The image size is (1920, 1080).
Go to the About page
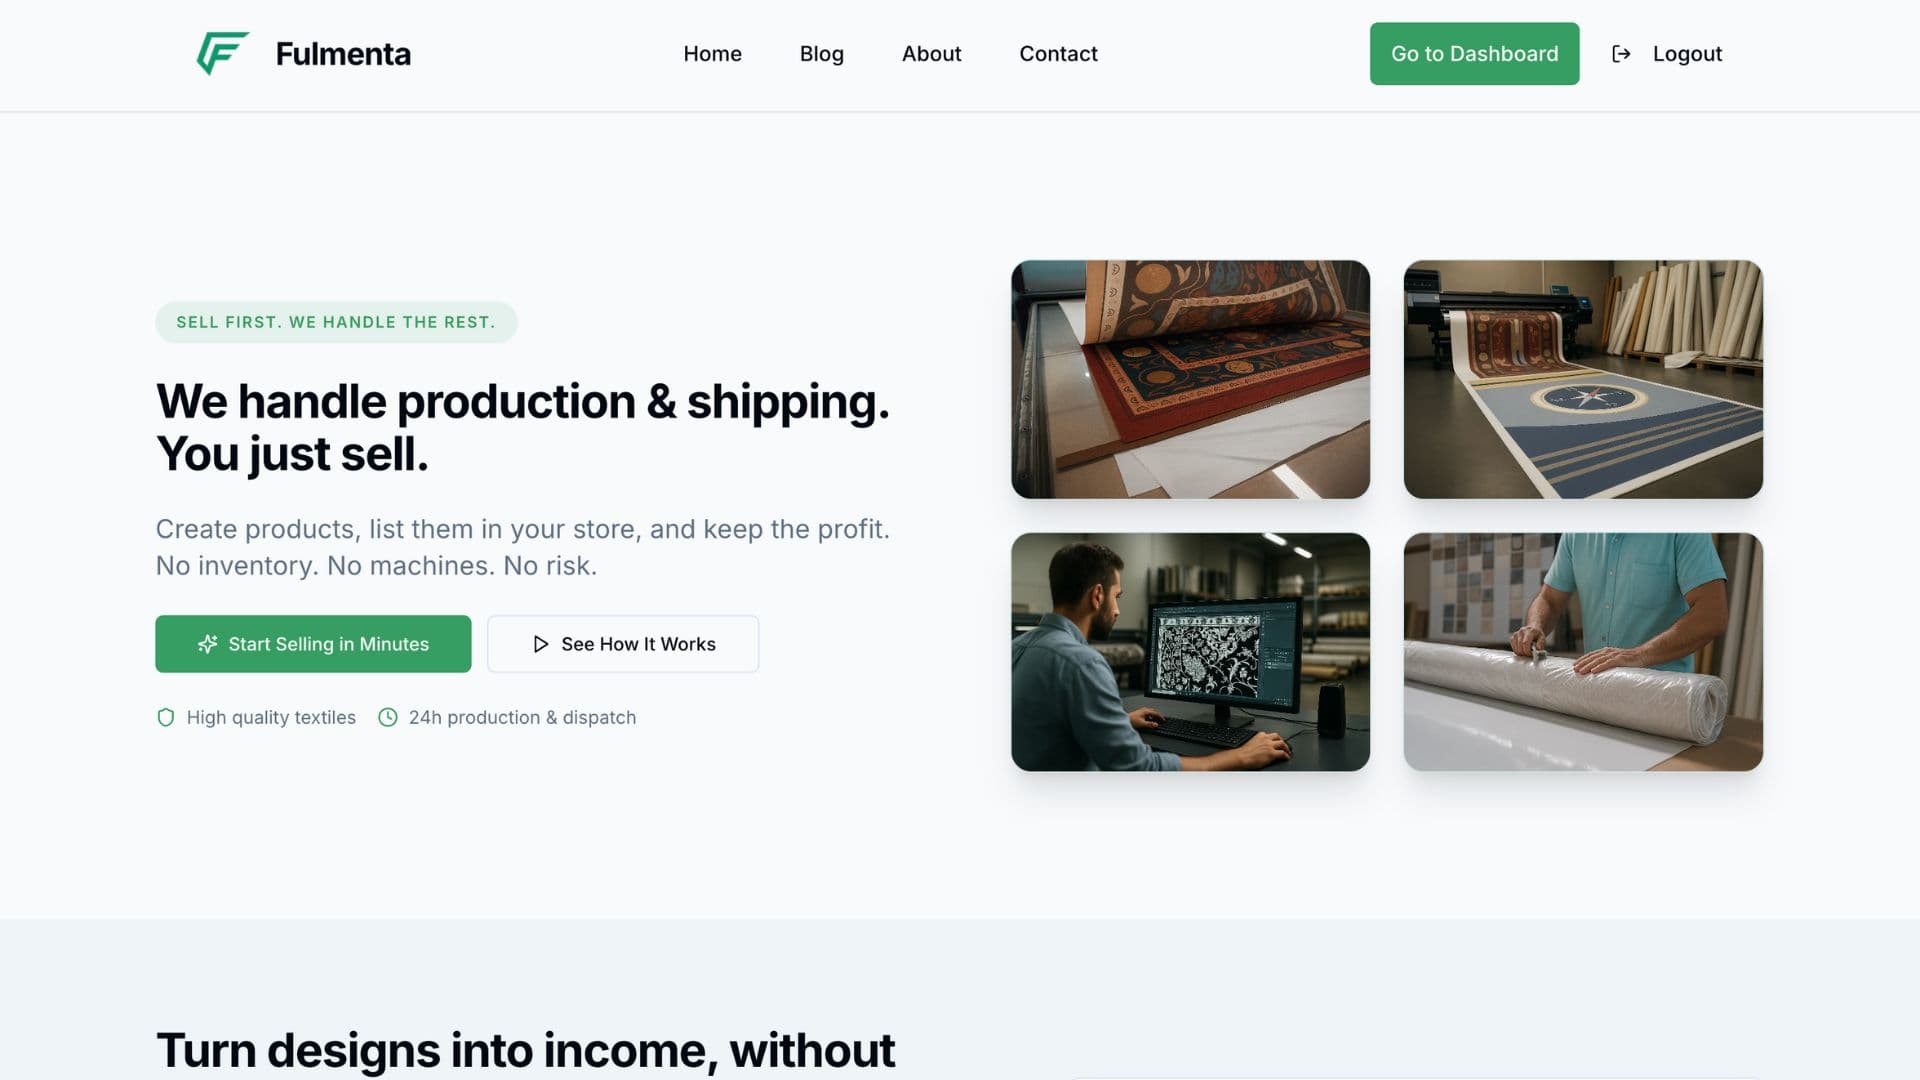931,54
